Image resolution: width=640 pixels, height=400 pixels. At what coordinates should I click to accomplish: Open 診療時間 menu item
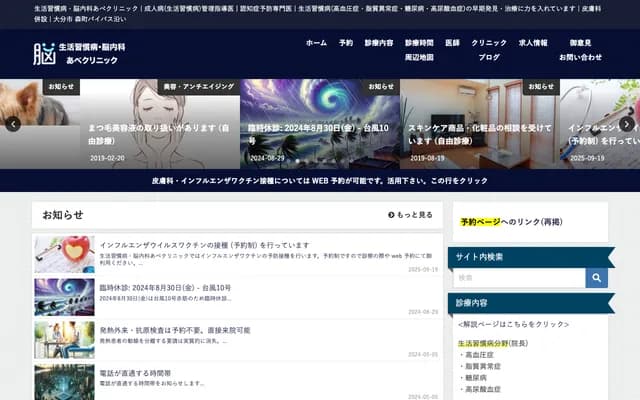(x=419, y=43)
